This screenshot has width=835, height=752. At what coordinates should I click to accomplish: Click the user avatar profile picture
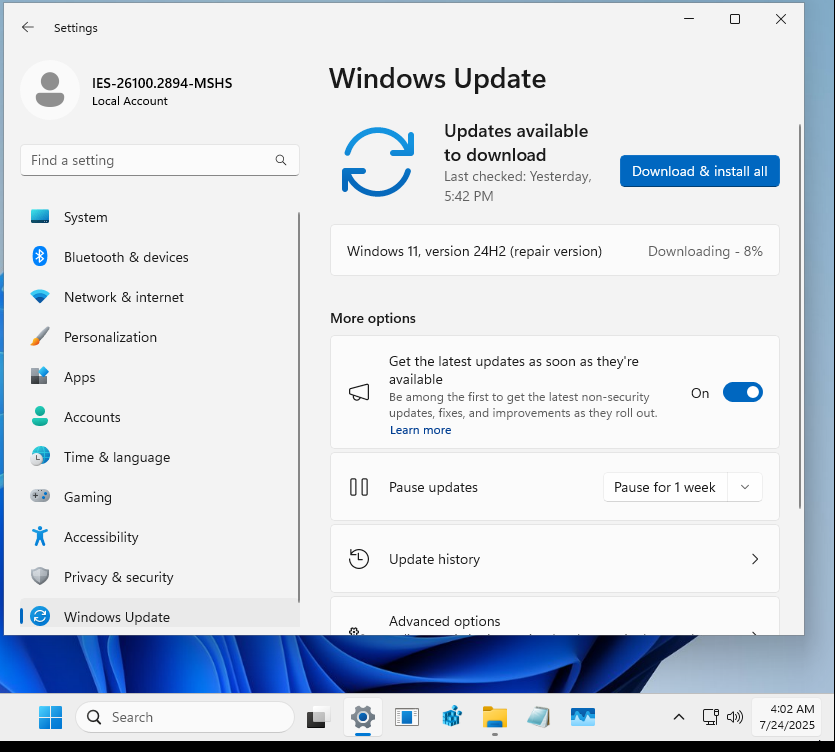click(x=50, y=90)
